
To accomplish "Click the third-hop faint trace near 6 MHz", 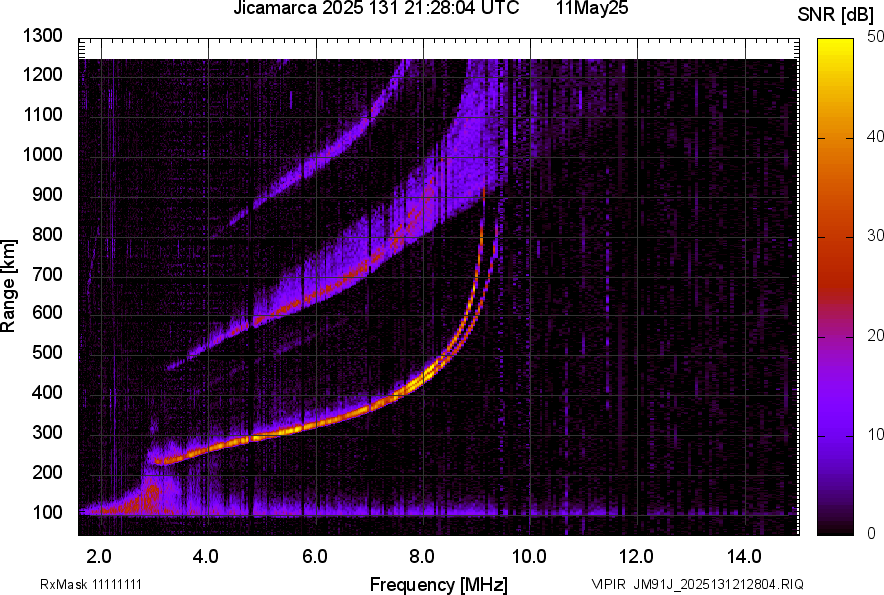I will (316, 160).
